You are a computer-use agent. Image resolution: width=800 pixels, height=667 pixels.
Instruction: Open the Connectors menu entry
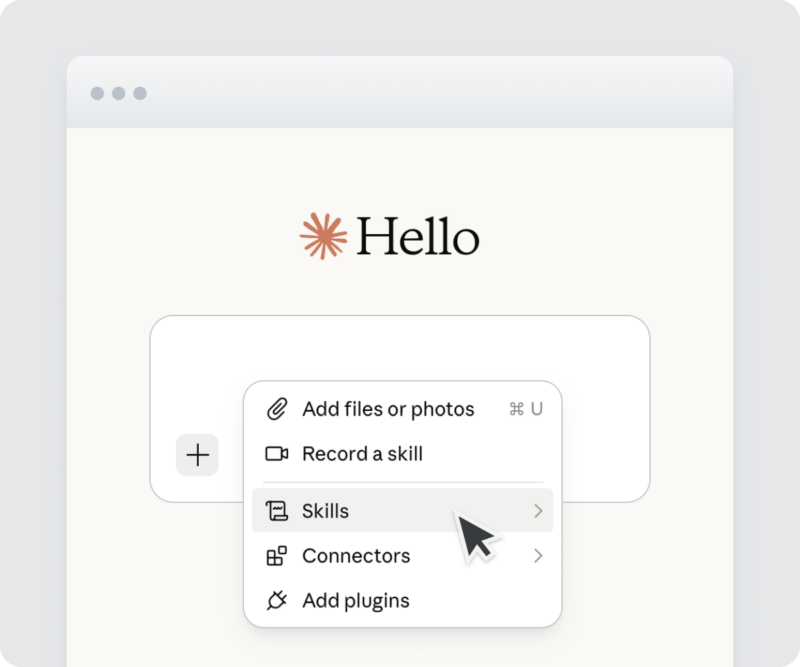click(x=403, y=556)
